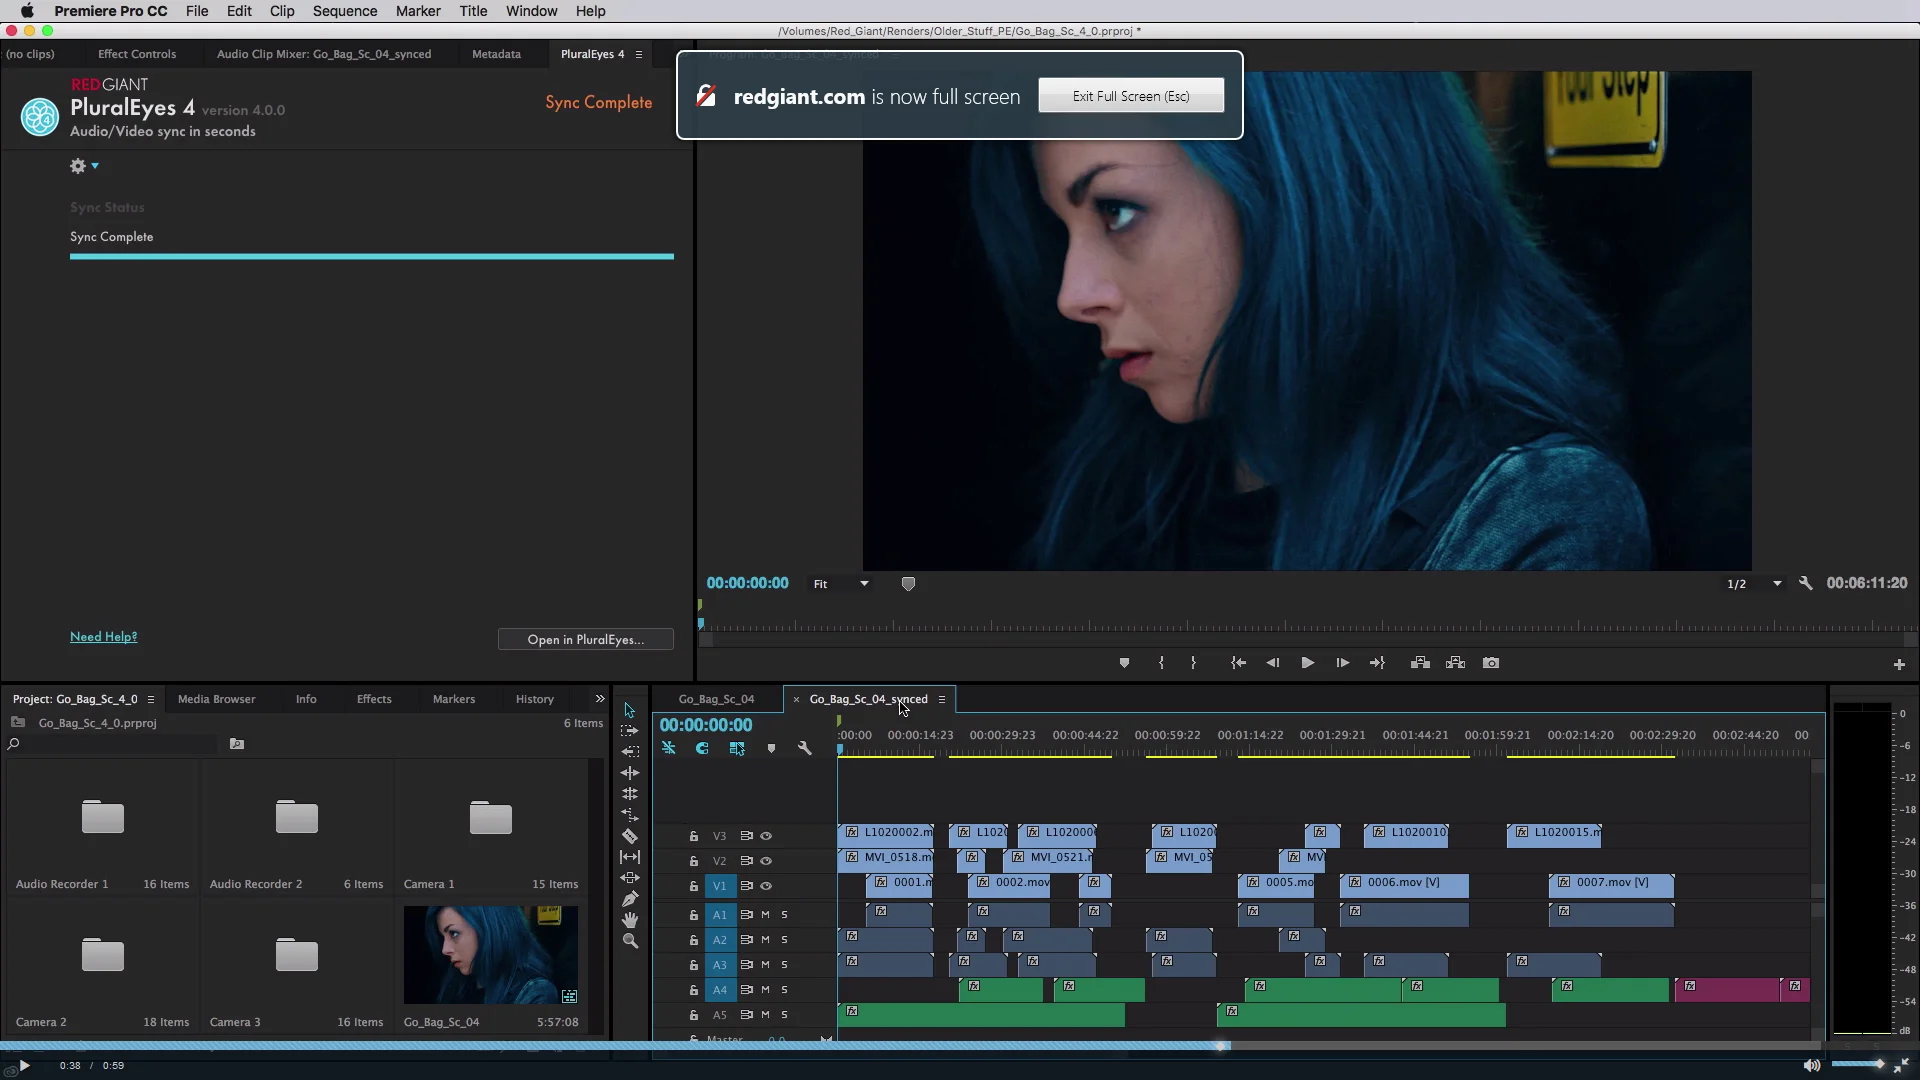Open the Sequence menu
1920x1080 pixels.
(x=344, y=11)
